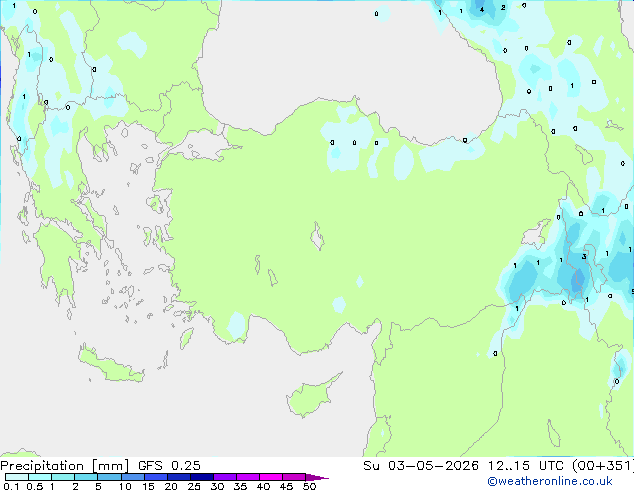
Task: Click the 0.5–1 mm legend color box
Action: coord(40,477)
